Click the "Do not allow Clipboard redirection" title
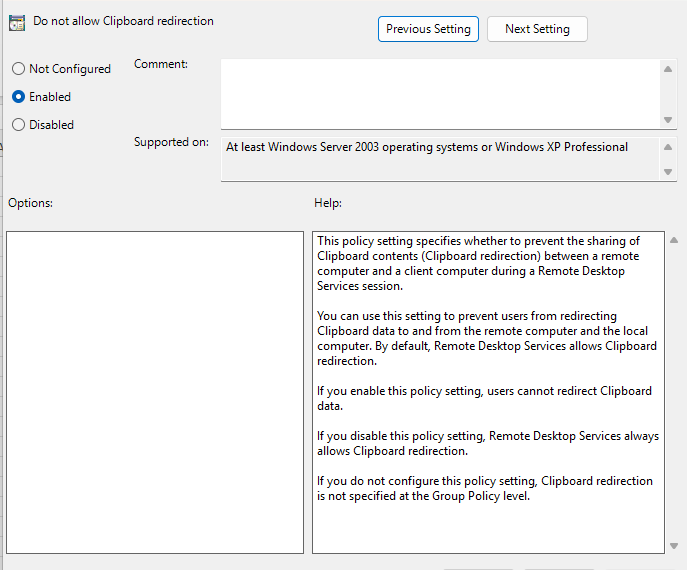 [x=123, y=21]
